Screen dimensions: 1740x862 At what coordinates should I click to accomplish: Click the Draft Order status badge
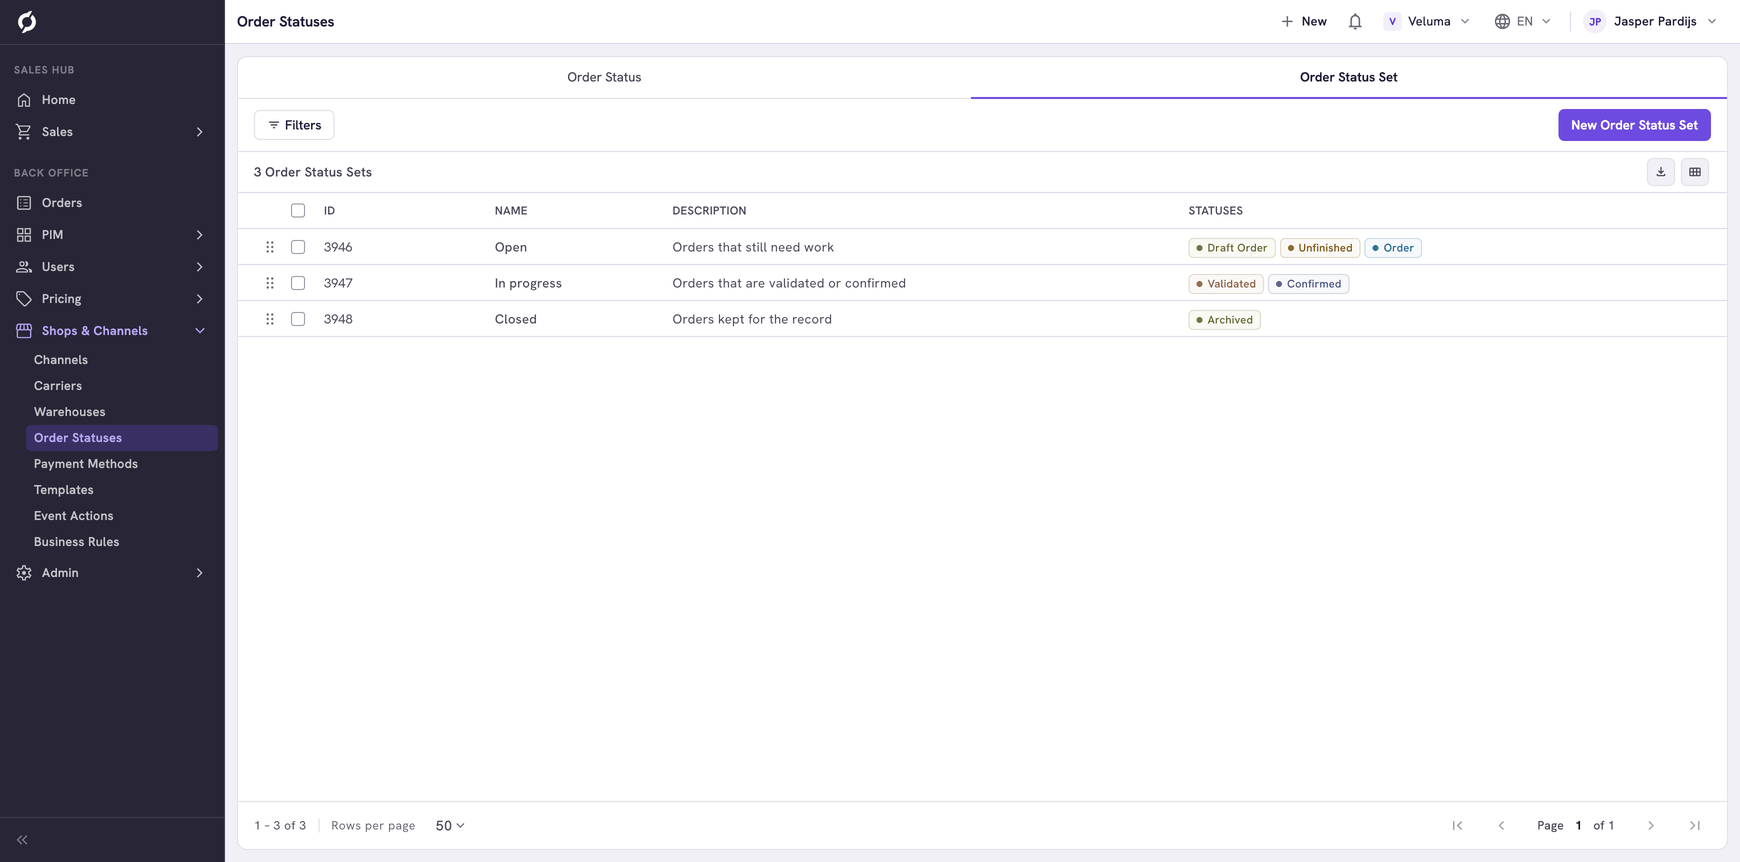pos(1231,248)
